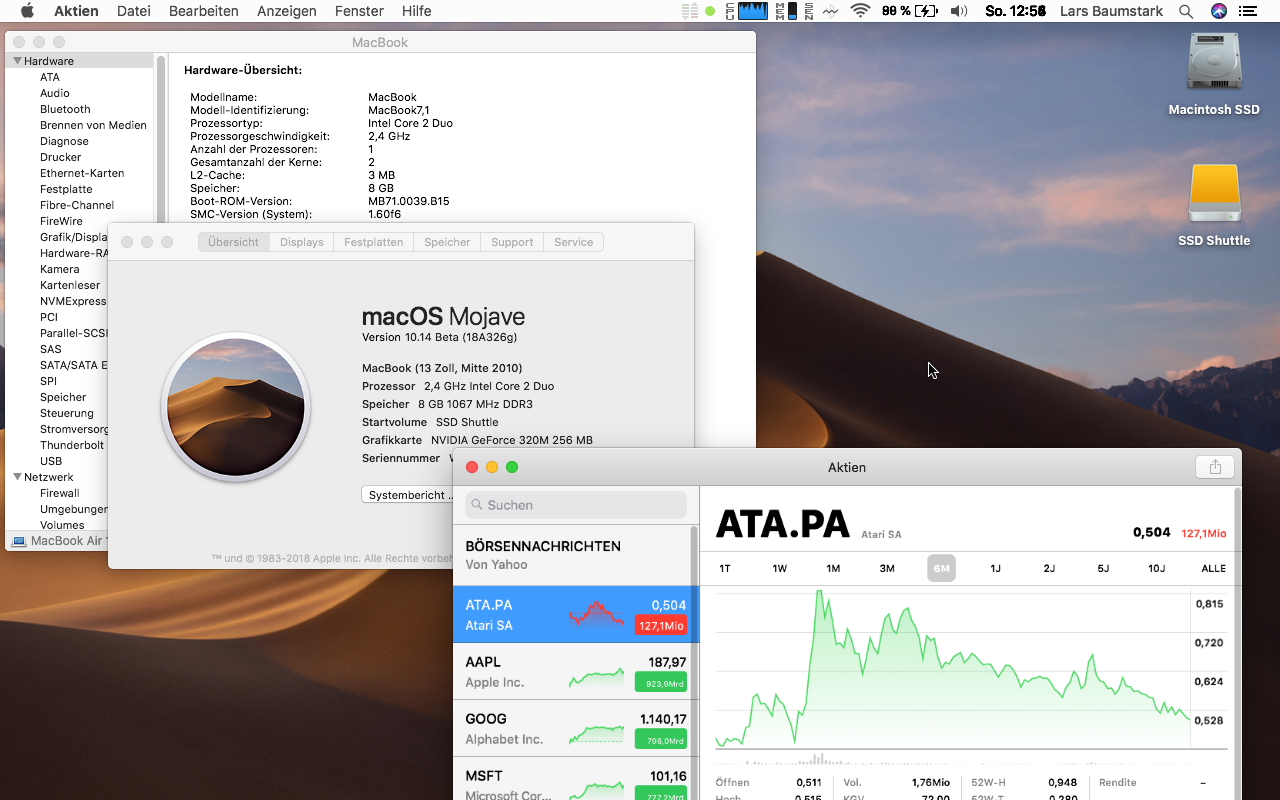The image size is (1280, 800).
Task: Select Festplatte in the sidebar
Action: pos(66,189)
